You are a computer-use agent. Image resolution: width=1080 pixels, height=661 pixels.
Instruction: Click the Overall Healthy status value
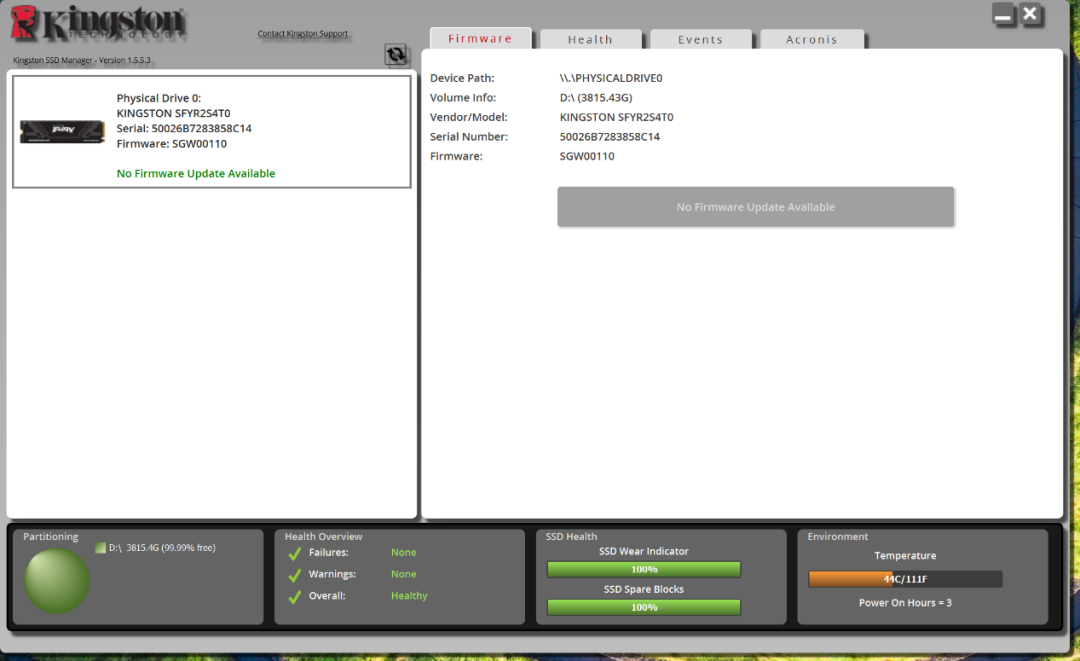coord(409,596)
